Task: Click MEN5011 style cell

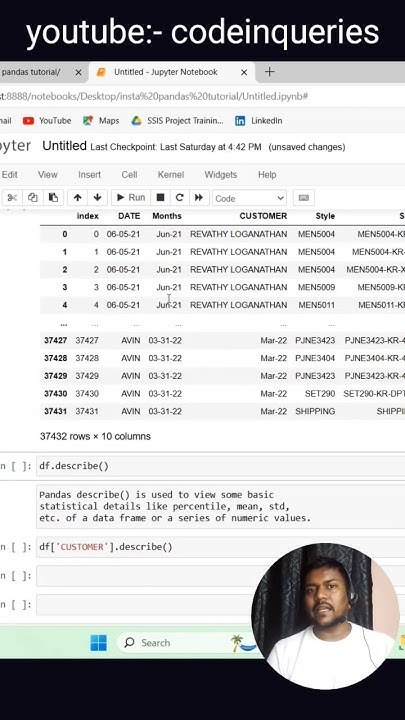Action: [316, 305]
